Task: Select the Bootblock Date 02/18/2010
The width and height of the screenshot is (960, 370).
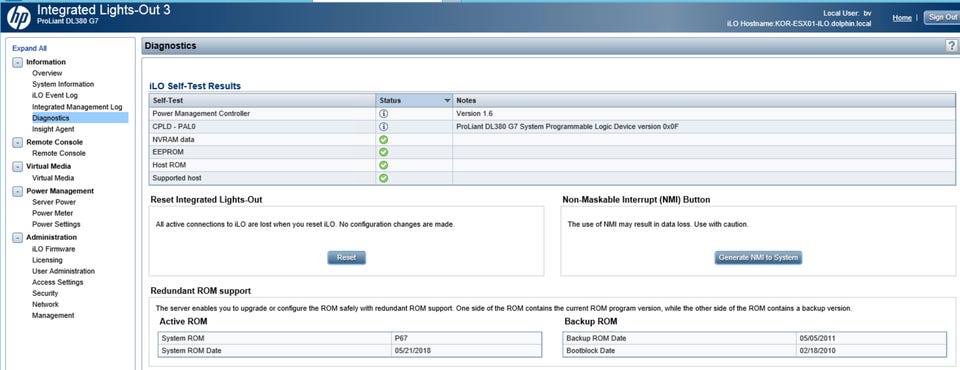Action: pos(817,350)
